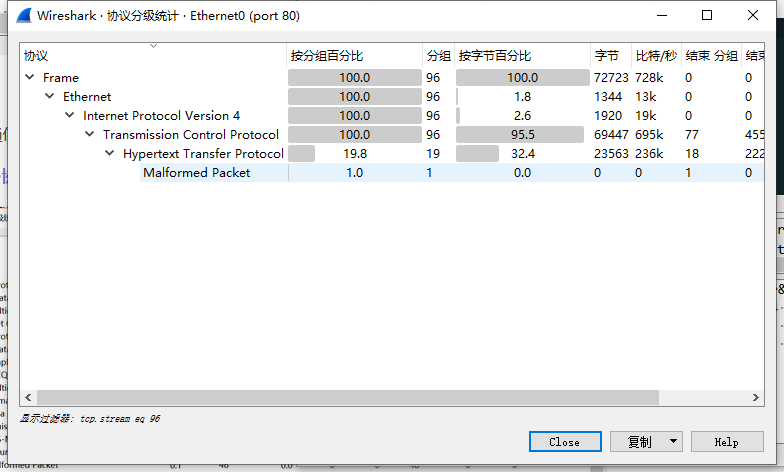Image resolution: width=784 pixels, height=472 pixels.
Task: Click the 18 end packets value
Action: (x=692, y=154)
